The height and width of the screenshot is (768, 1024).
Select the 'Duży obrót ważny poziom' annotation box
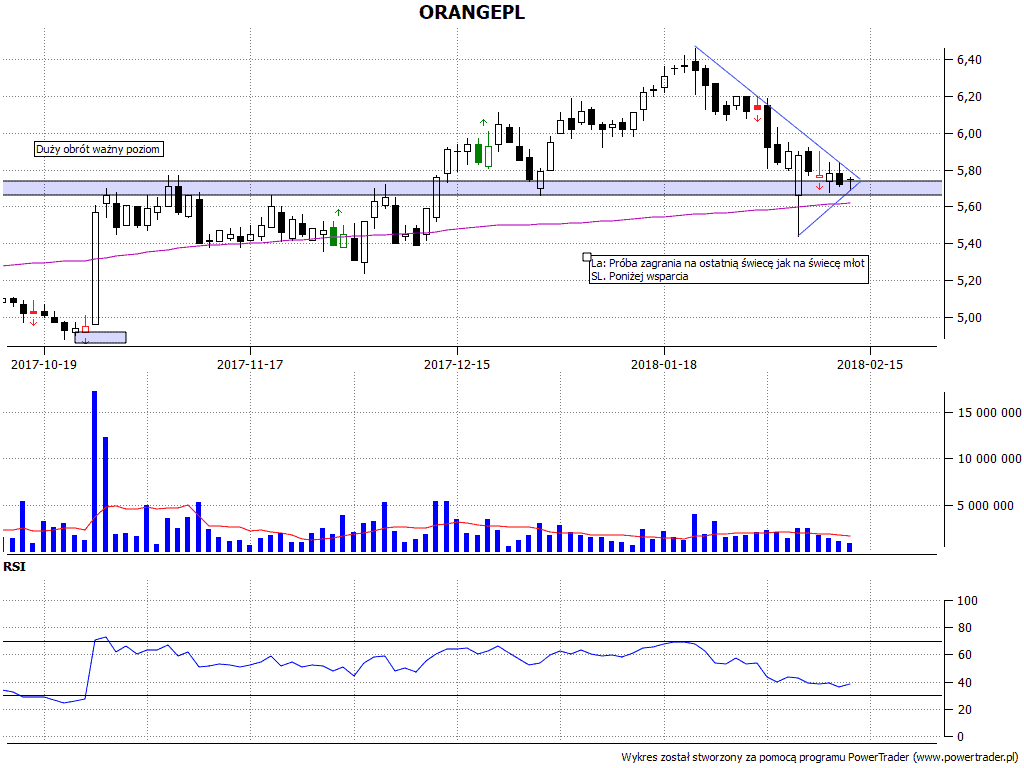98,149
